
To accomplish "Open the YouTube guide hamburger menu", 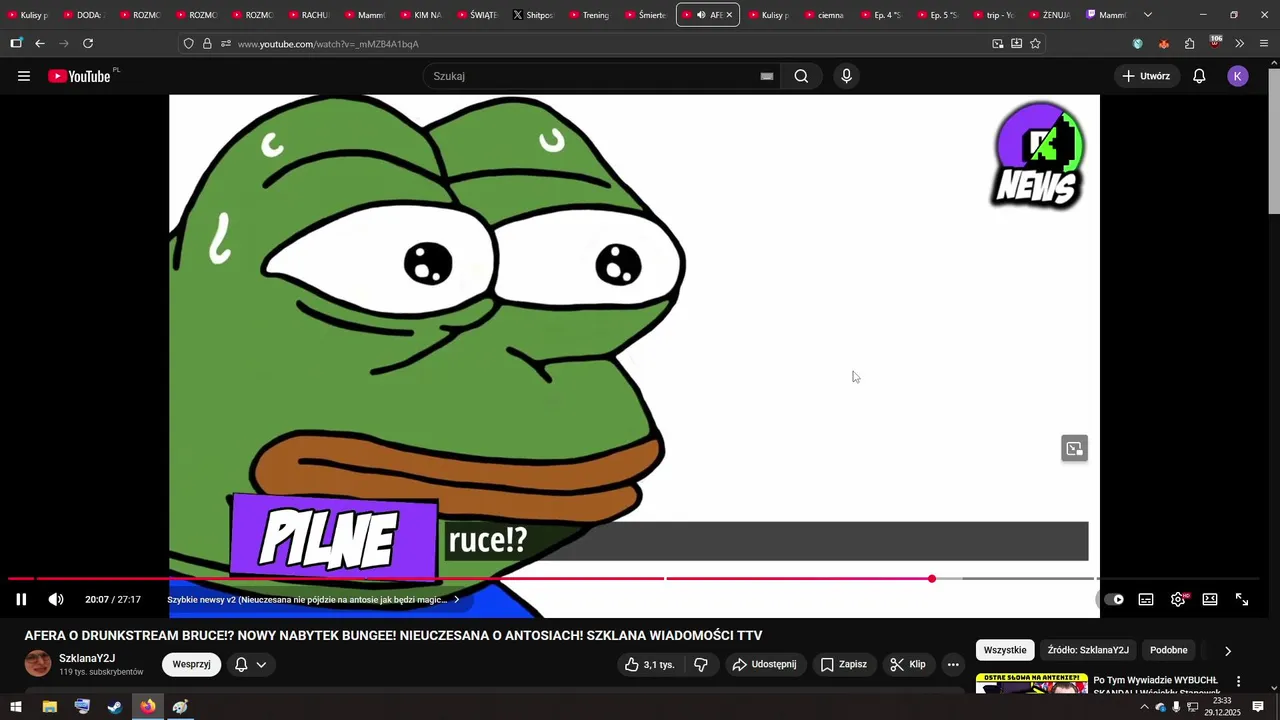I will coord(24,76).
